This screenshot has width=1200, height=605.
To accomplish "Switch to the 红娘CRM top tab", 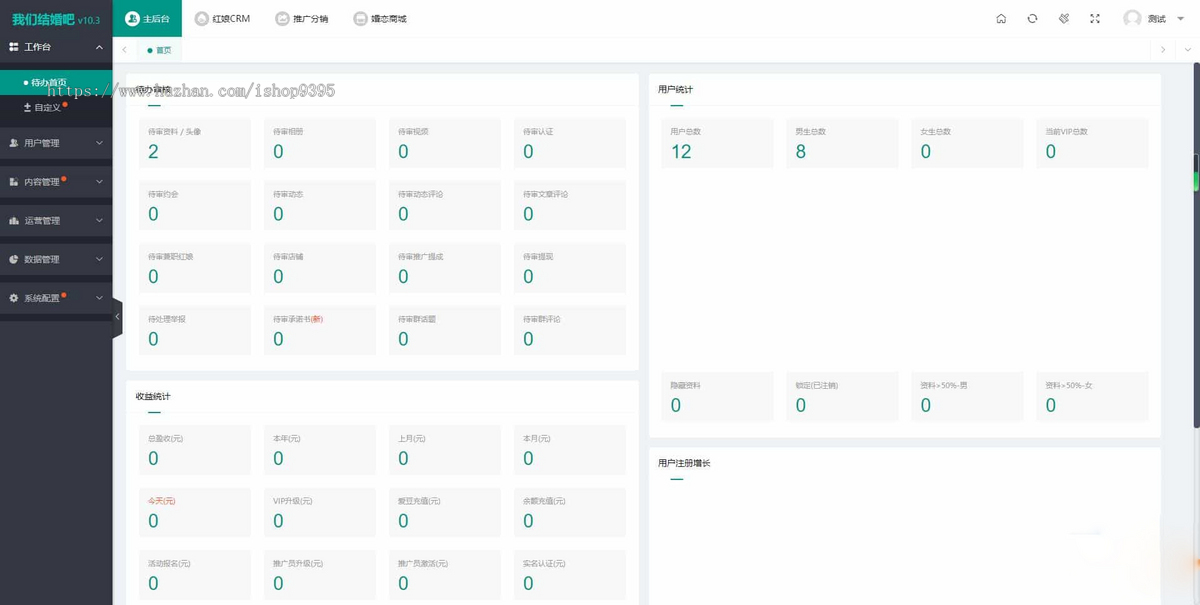I will (222, 19).
